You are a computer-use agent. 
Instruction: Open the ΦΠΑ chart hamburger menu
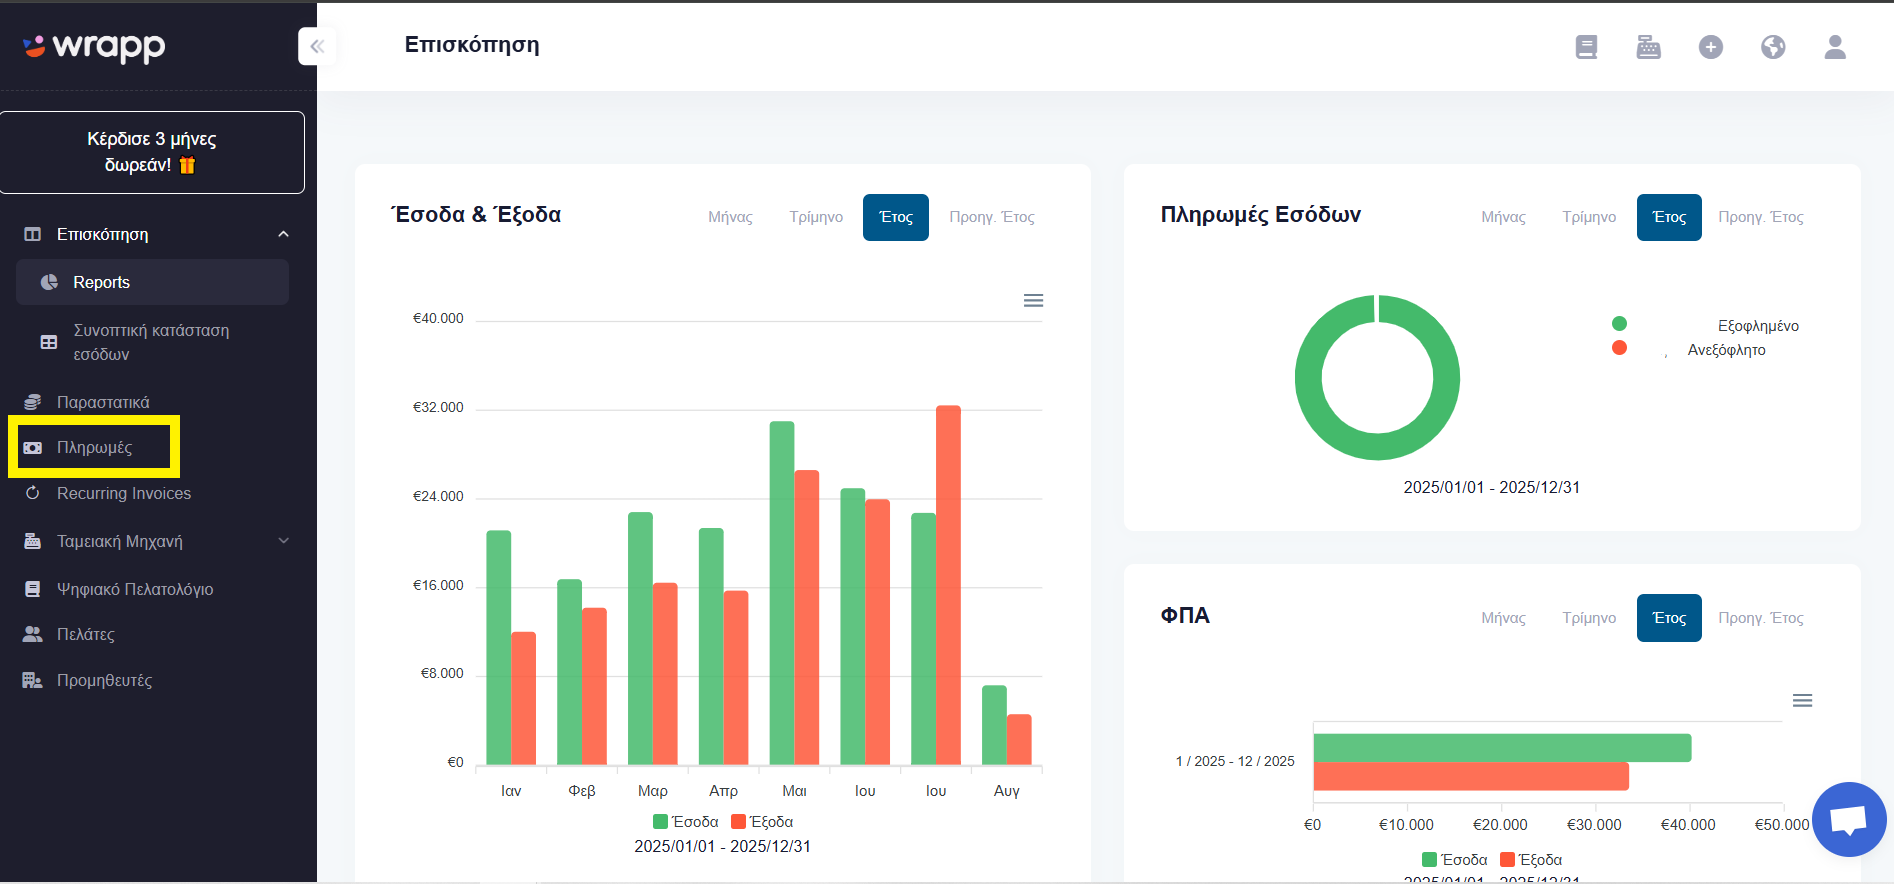point(1802,701)
